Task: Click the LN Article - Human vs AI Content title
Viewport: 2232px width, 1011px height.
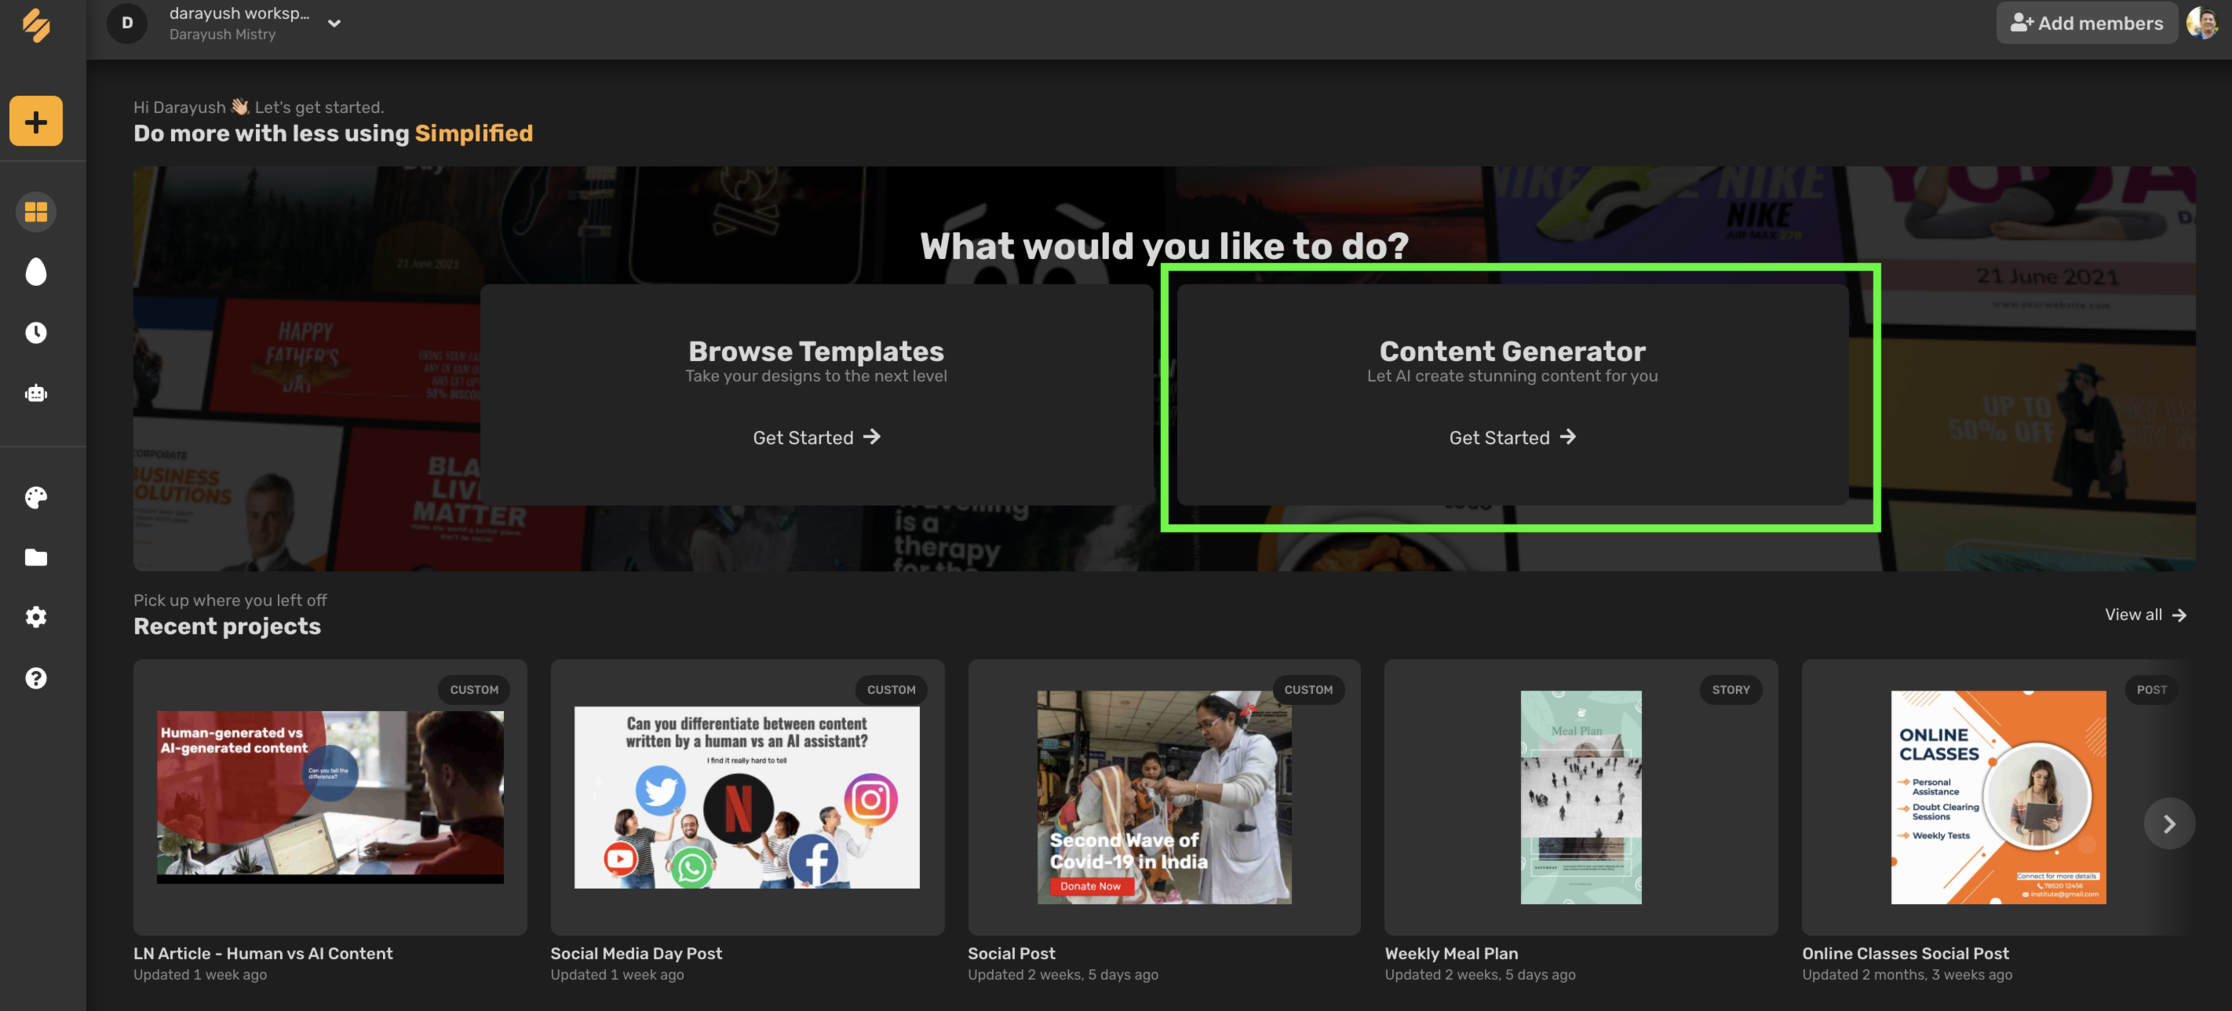Action: [x=263, y=954]
